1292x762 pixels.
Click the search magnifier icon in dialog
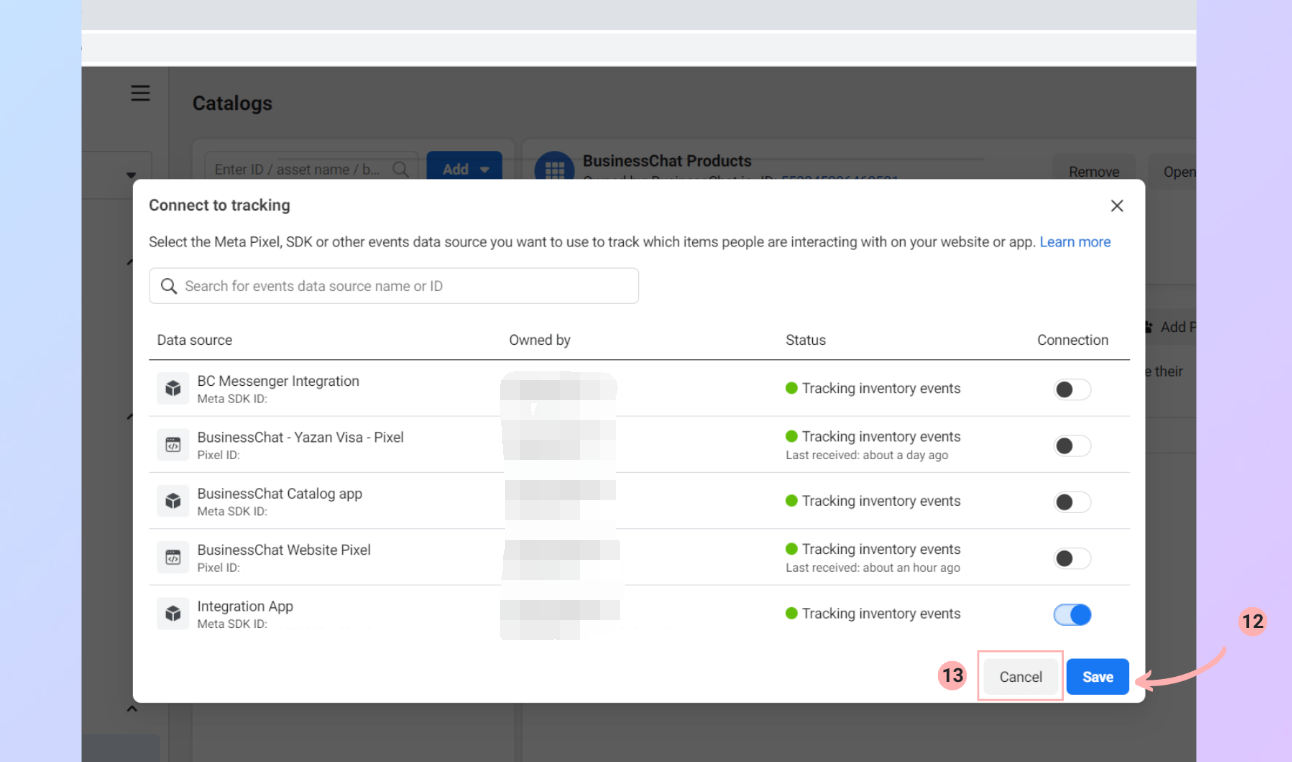point(169,286)
